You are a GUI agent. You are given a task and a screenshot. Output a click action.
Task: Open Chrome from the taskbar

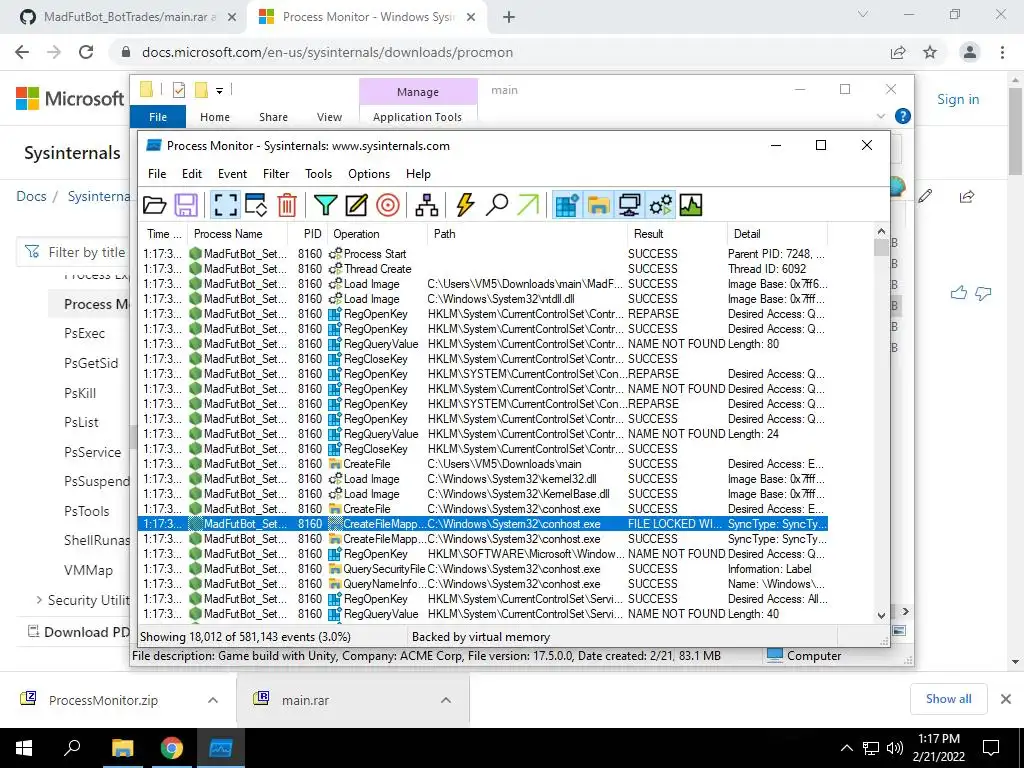pyautogui.click(x=172, y=748)
